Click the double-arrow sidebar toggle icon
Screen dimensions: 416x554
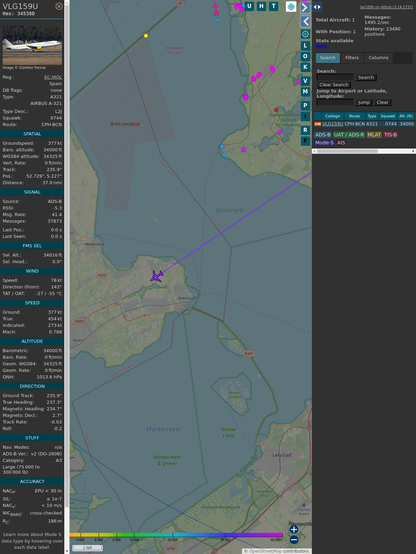pyautogui.click(x=317, y=7)
